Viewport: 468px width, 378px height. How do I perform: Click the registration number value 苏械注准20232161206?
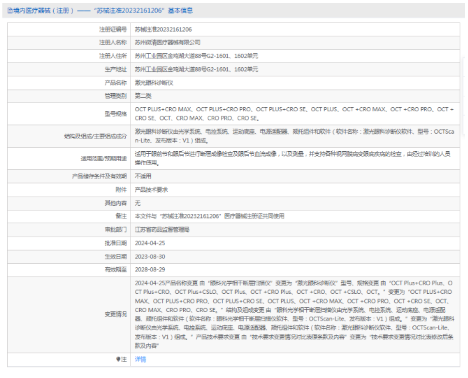coord(163,29)
